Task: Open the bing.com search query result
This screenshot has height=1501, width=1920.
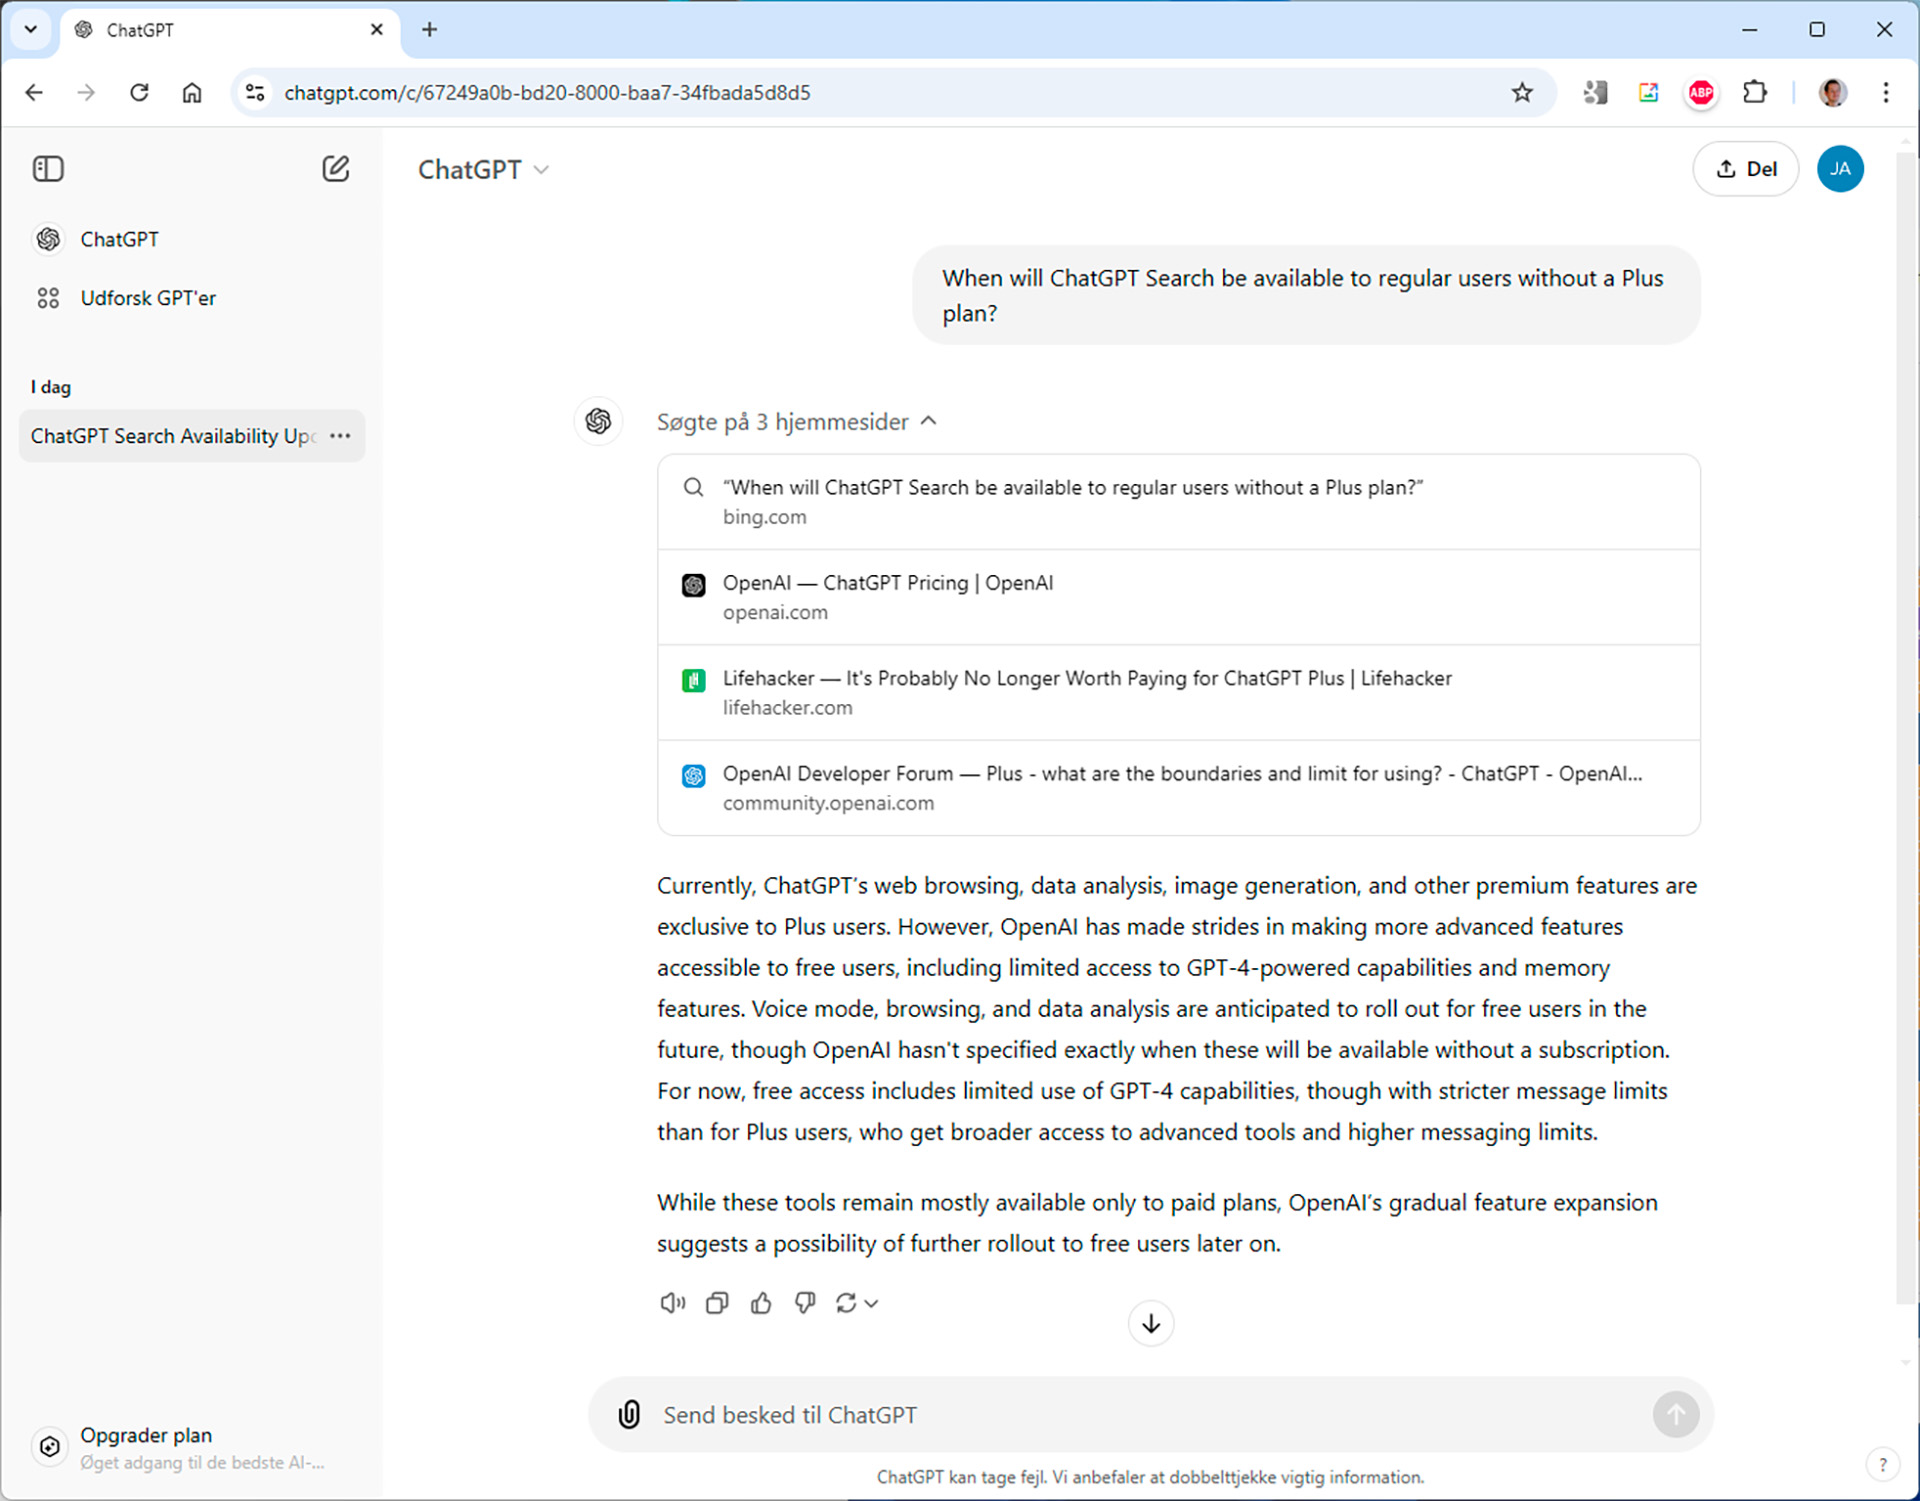Action: tap(1179, 502)
